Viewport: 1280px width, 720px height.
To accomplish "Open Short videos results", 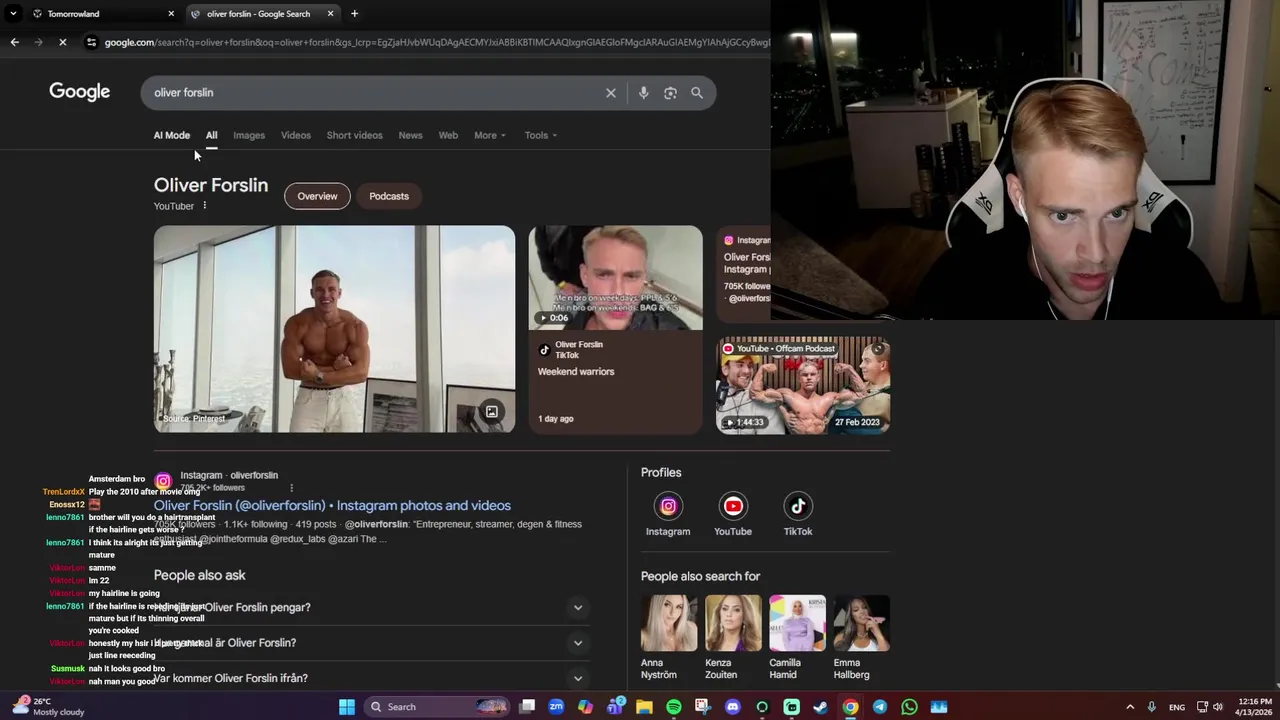I will (x=354, y=135).
